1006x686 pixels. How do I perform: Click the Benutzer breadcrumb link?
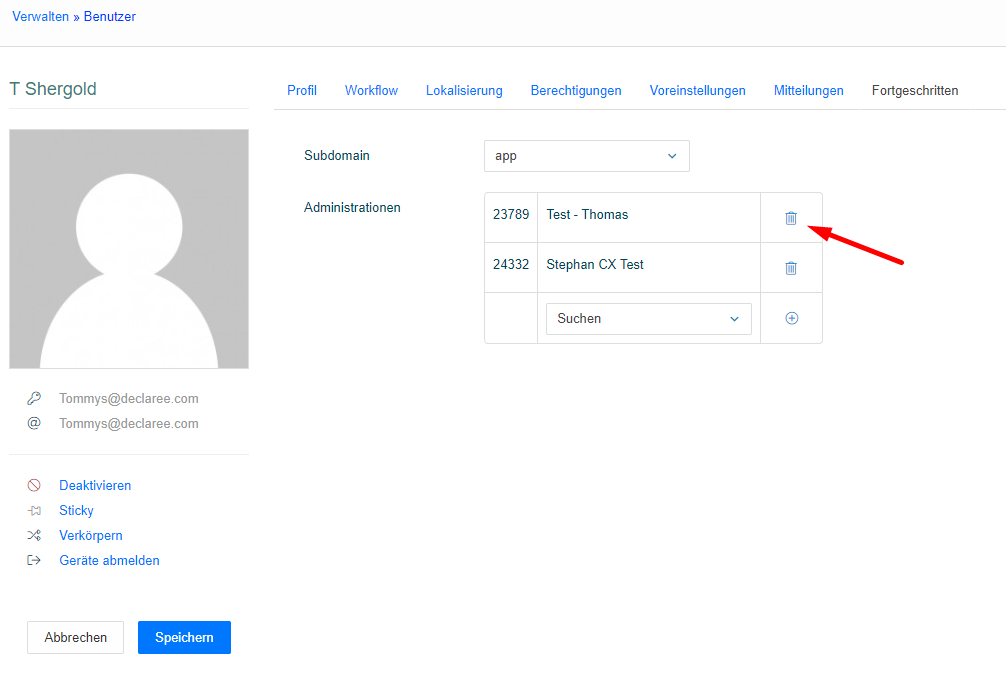110,16
